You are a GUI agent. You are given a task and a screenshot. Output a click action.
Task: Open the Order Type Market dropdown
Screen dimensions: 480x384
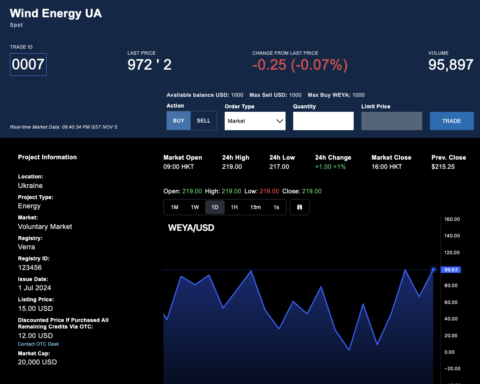[x=255, y=121]
